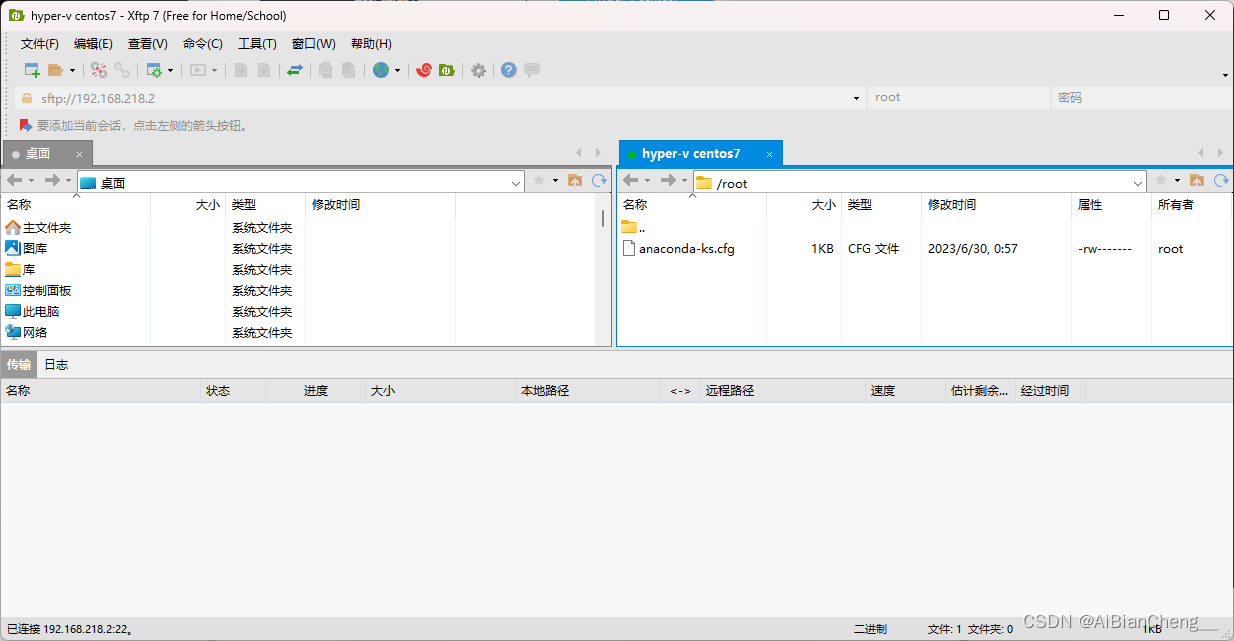Viewport: 1234px width, 641px height.
Task: Launch Xshell using the red swirl toolbar icon
Action: 423,70
